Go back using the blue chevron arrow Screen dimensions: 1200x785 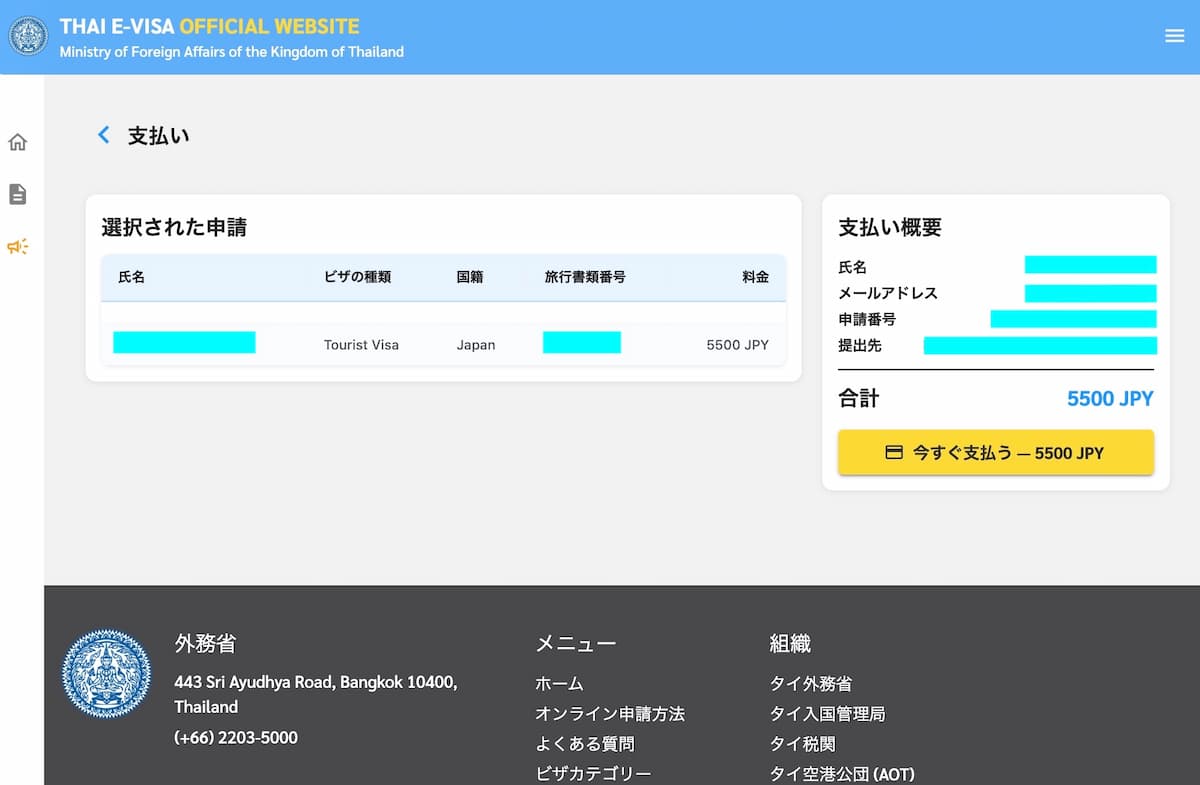coord(103,135)
